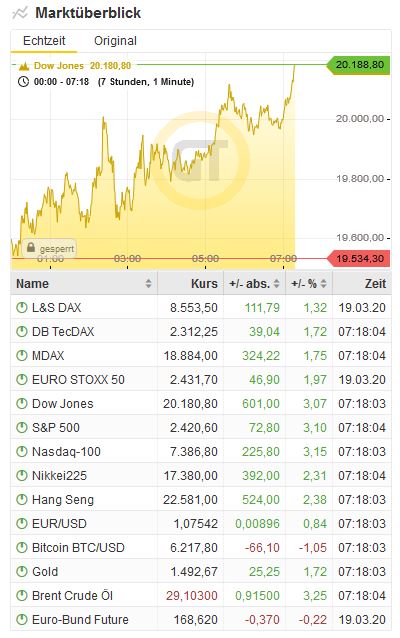The width and height of the screenshot is (400, 638).
Task: Open the EURO STOXX 50 link
Action: point(78,380)
